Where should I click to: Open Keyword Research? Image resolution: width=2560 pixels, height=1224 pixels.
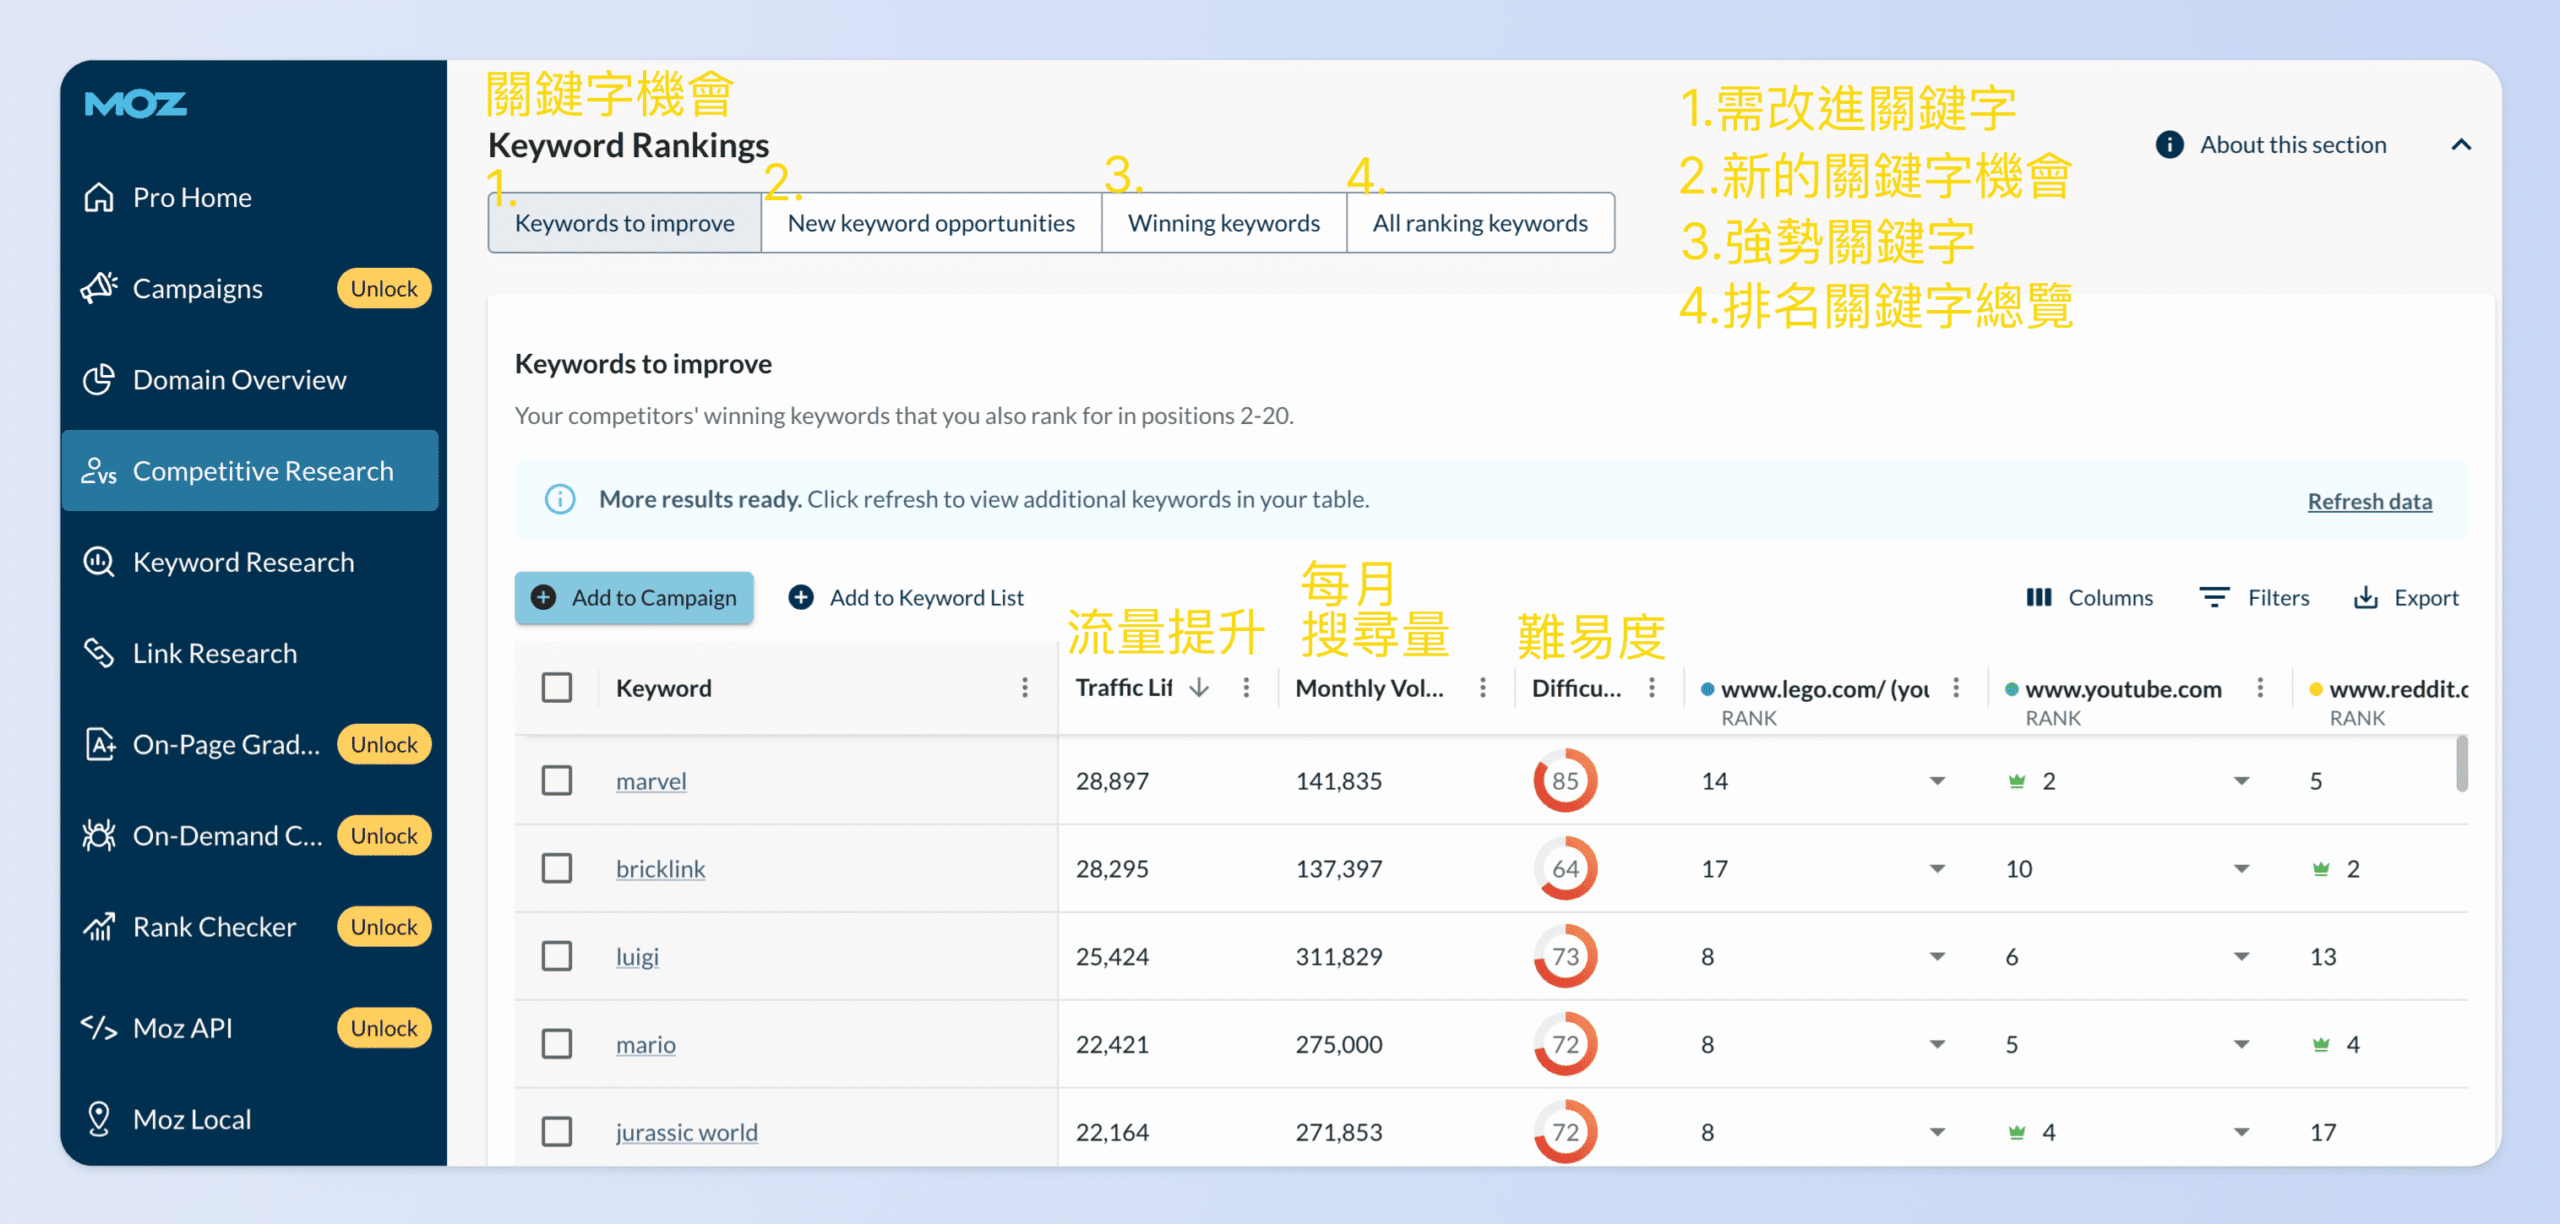(x=243, y=562)
